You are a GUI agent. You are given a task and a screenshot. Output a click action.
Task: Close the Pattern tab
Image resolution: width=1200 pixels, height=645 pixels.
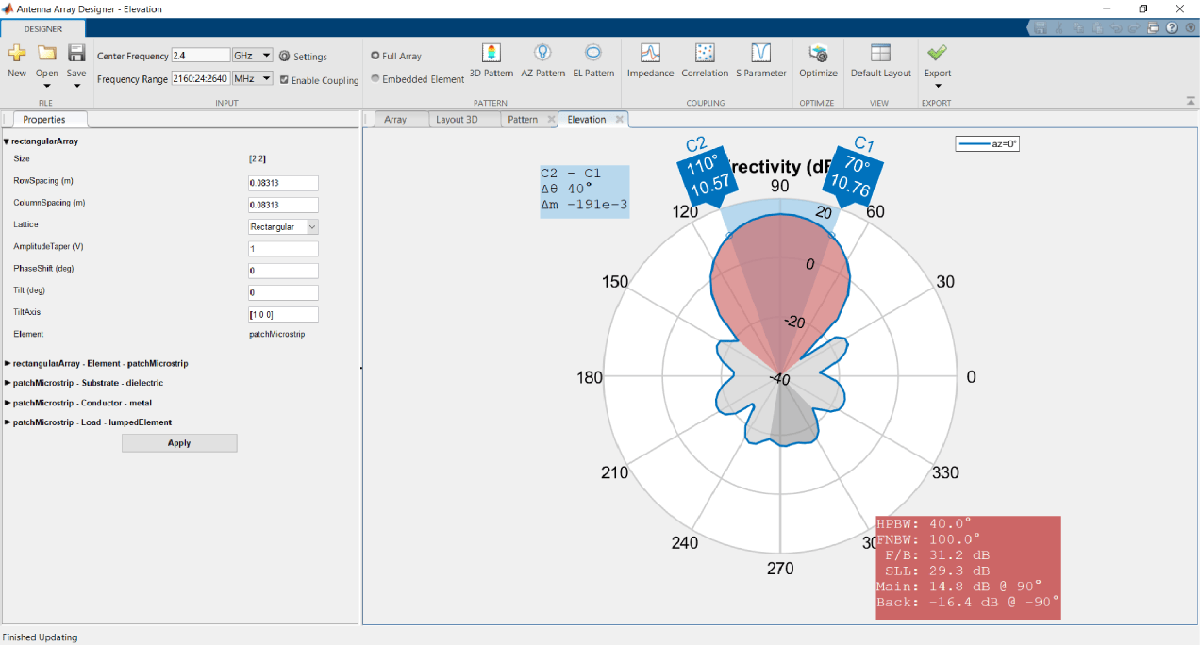click(x=549, y=119)
